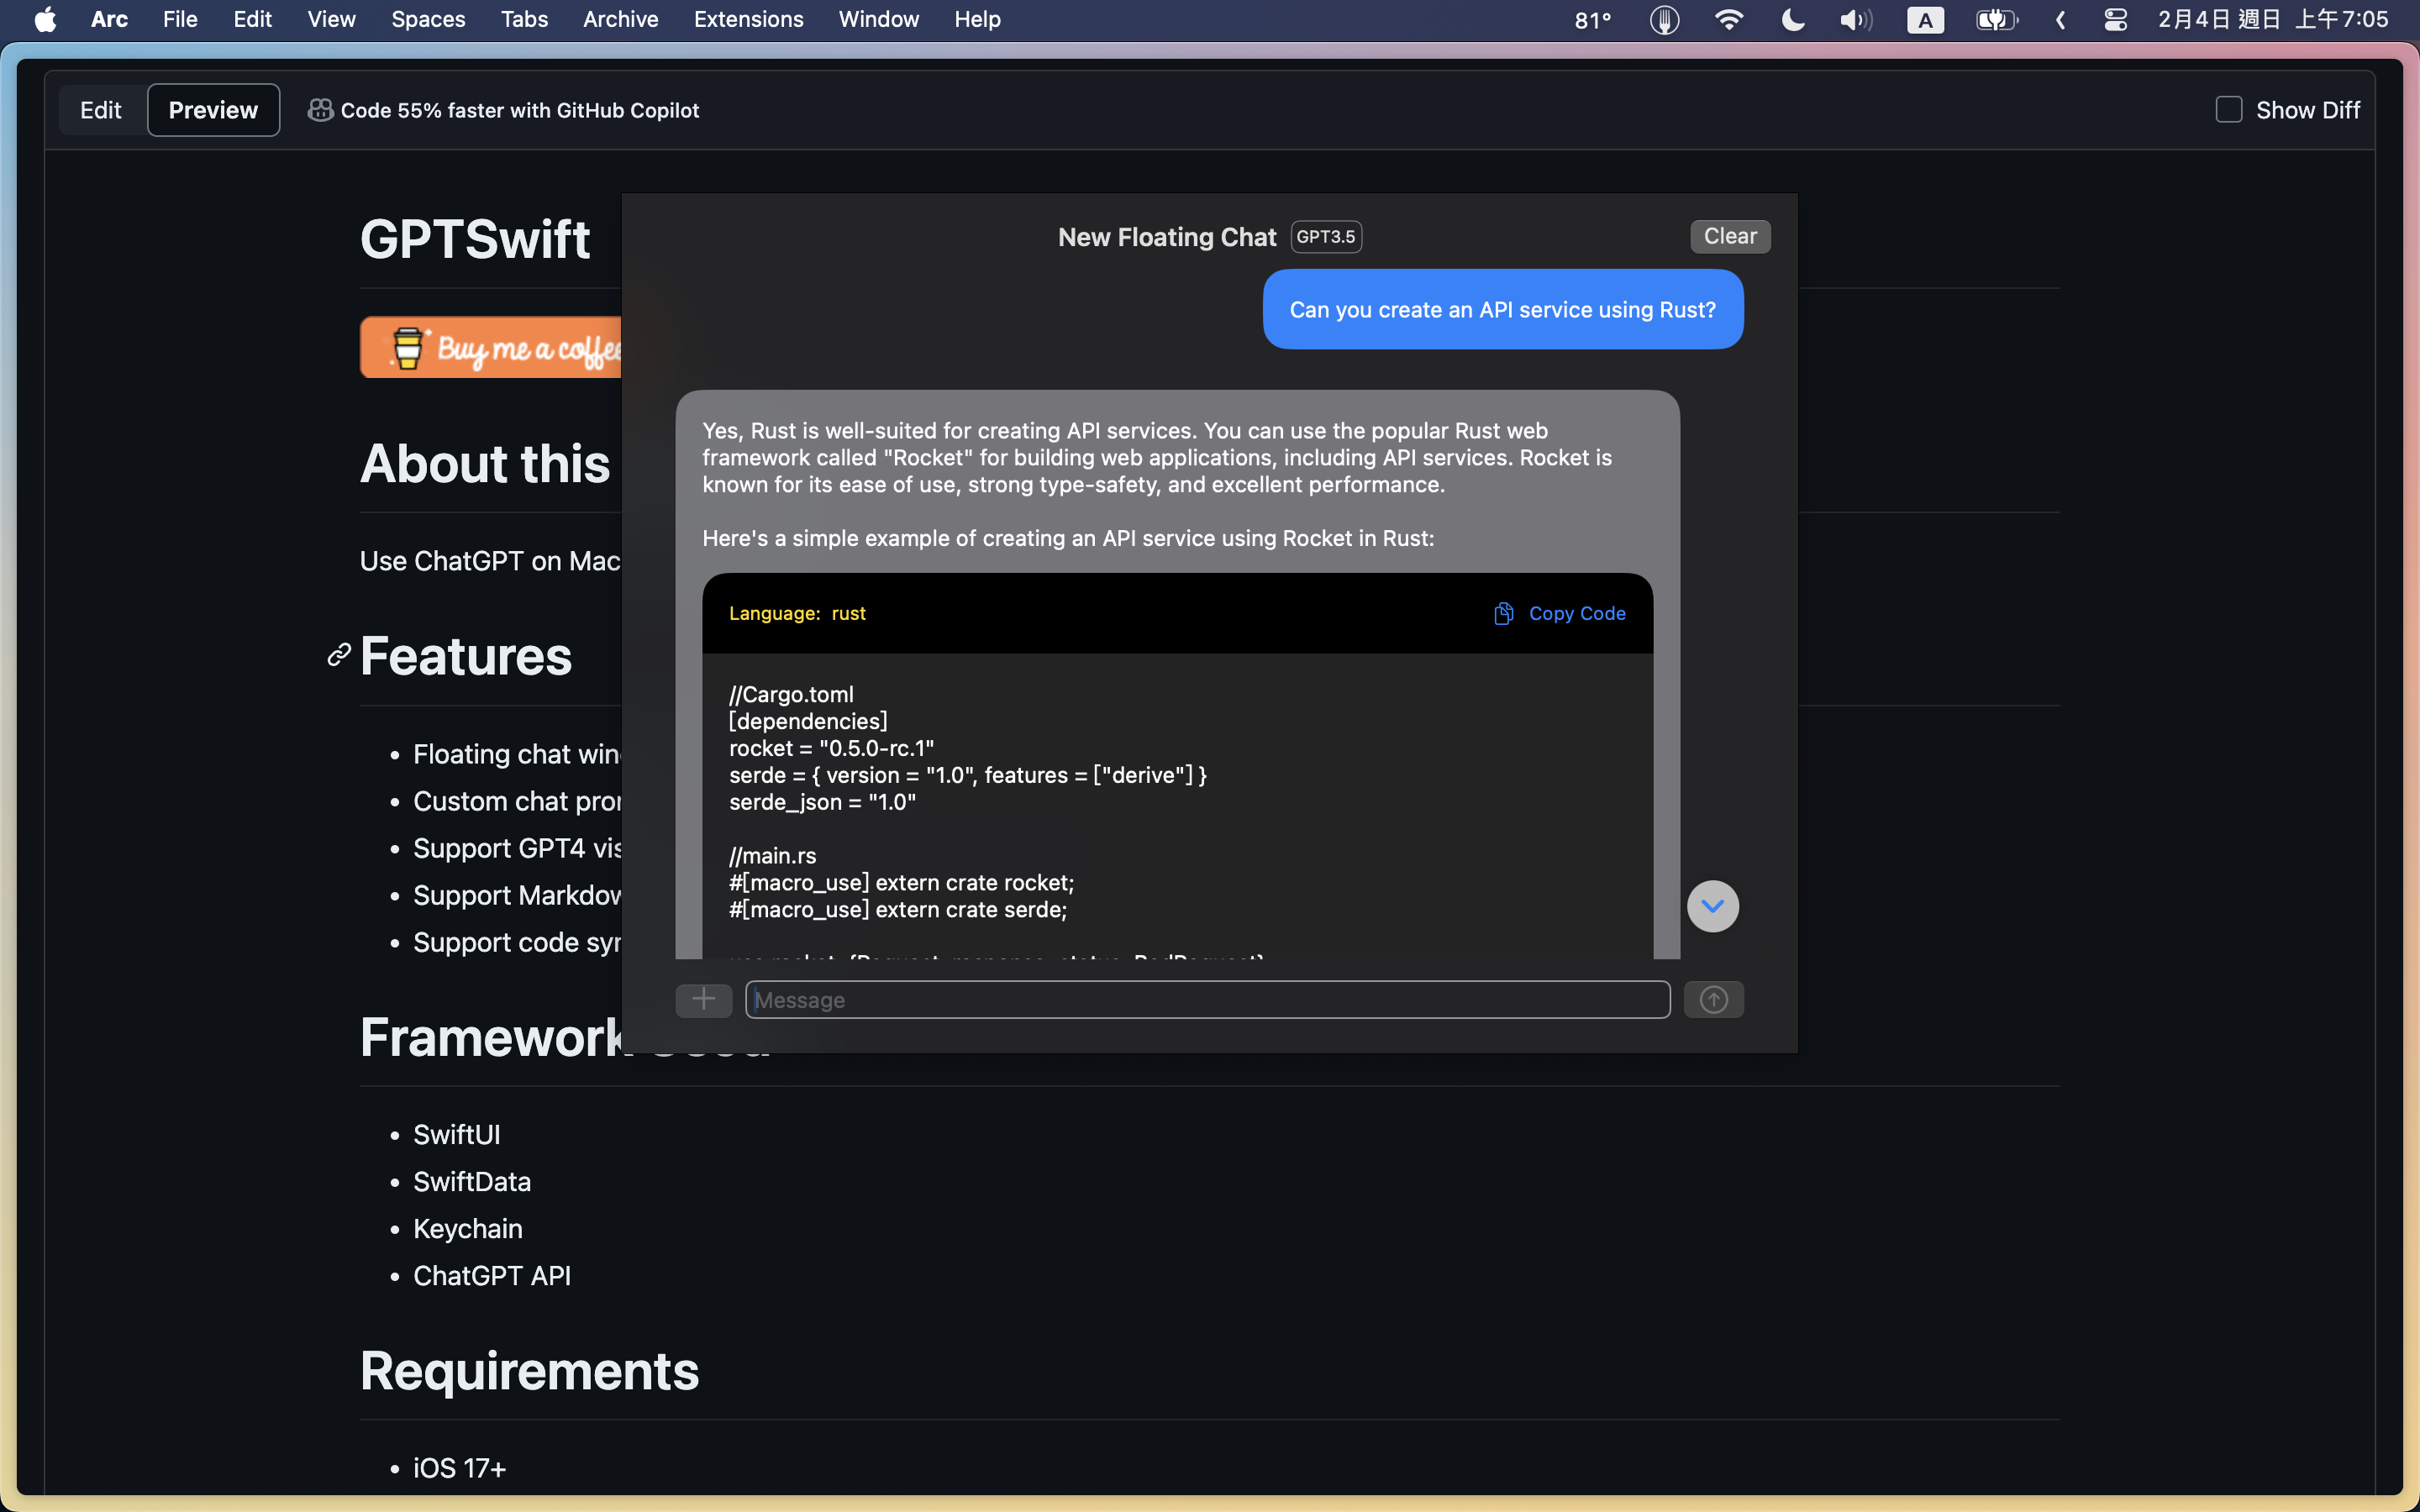Click the SwiftUI list item
This screenshot has width=2420, height=1512.
pyautogui.click(x=457, y=1134)
